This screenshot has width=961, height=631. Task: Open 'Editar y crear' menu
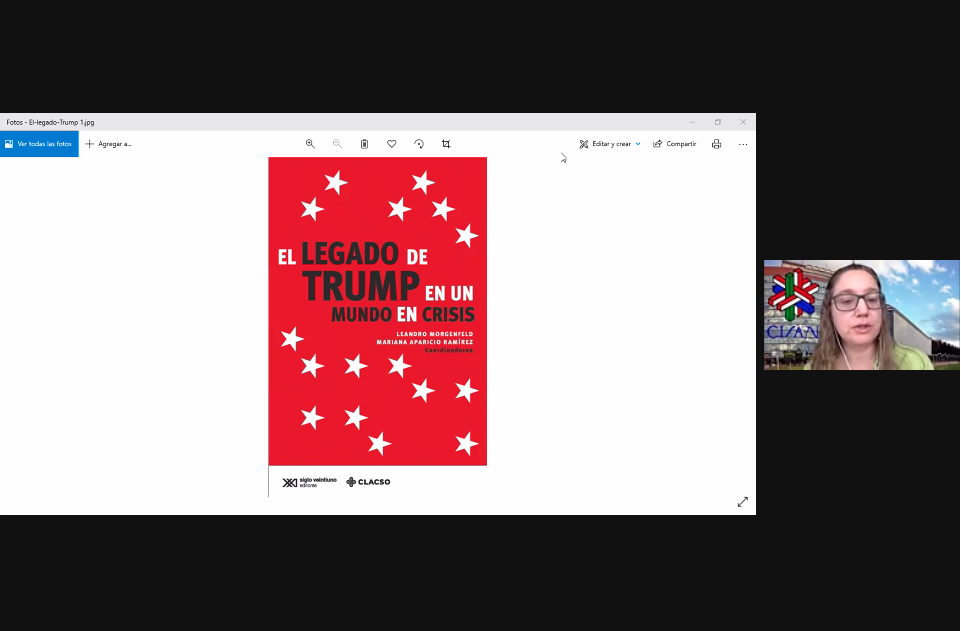pos(610,144)
